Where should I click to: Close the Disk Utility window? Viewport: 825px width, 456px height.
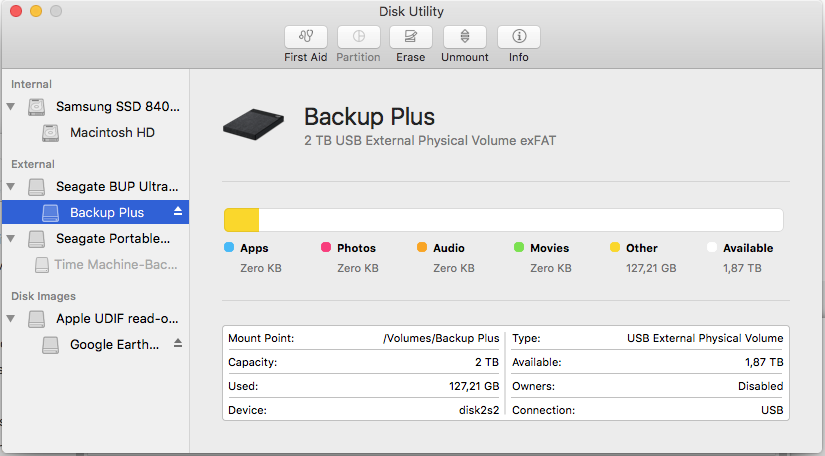tap(16, 11)
